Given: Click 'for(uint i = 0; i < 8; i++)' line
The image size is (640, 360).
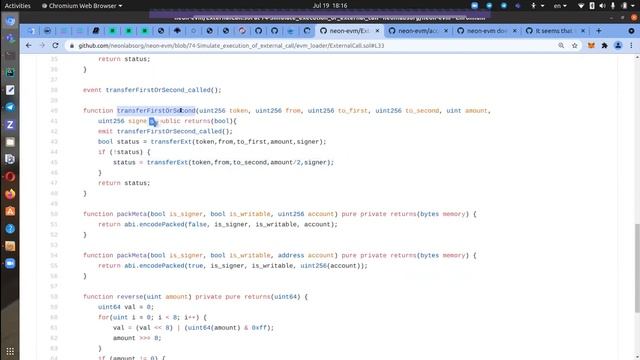Looking at the screenshot, I should [152, 317].
